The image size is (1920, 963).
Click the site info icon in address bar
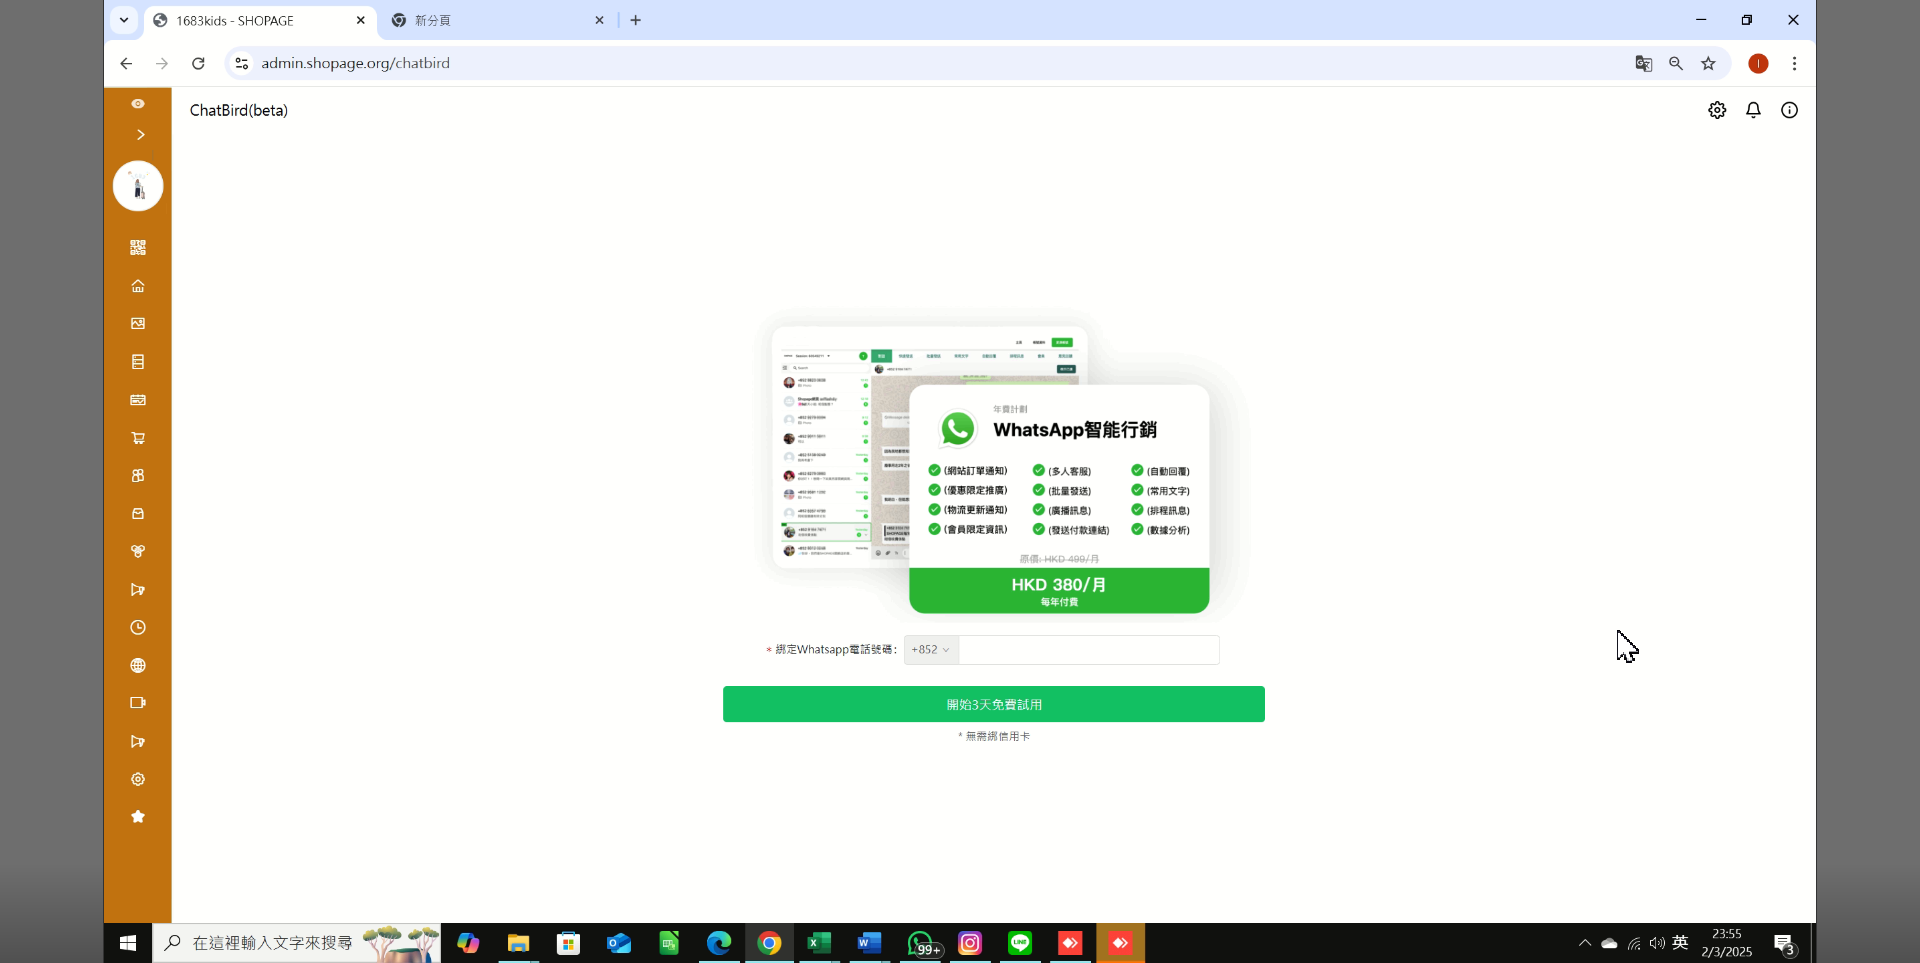pyautogui.click(x=241, y=63)
